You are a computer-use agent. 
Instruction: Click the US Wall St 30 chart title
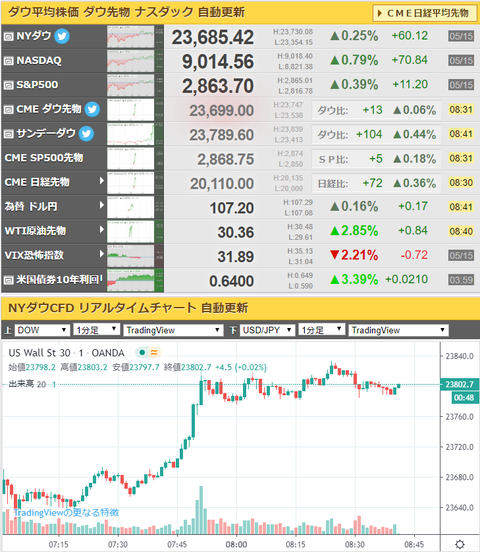click(x=66, y=353)
